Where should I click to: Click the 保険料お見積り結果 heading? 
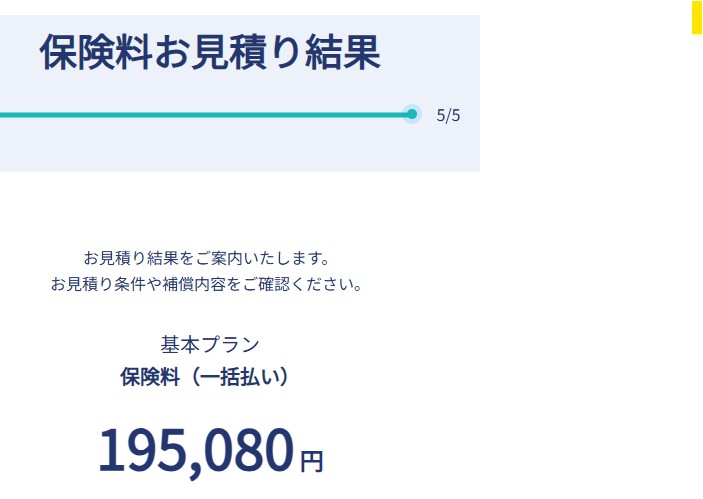210,53
